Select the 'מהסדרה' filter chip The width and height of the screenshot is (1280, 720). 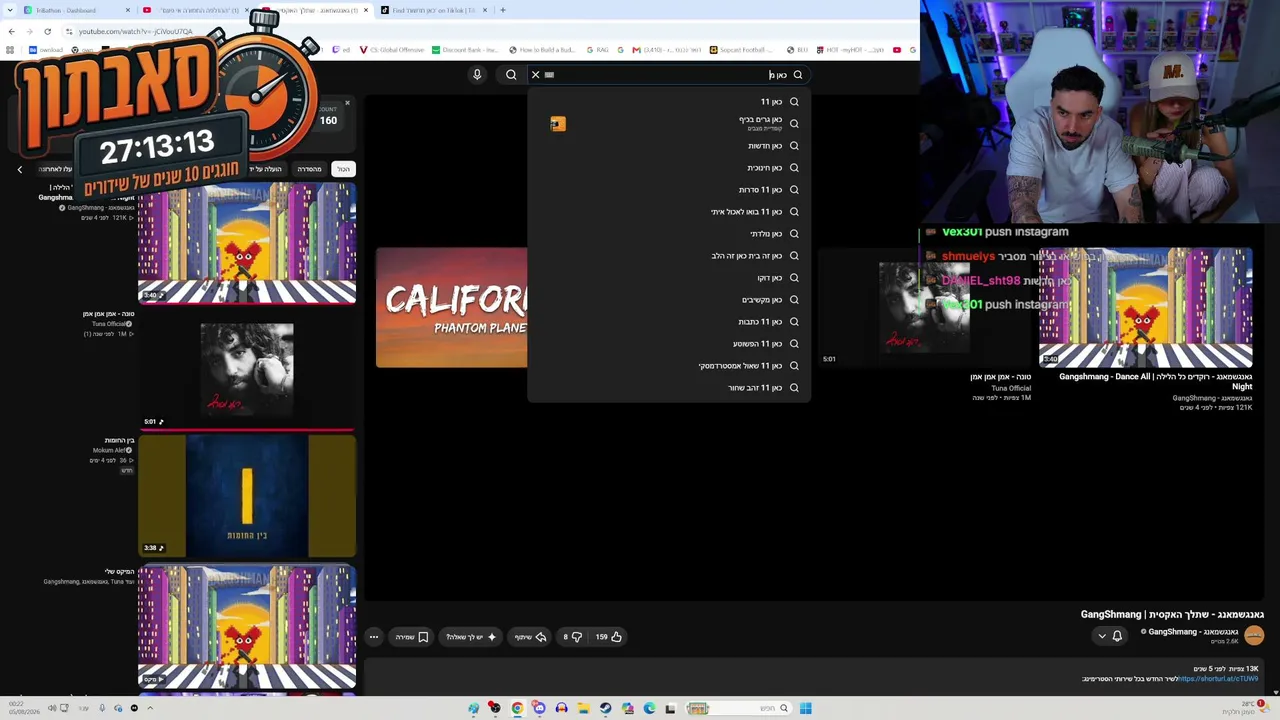click(x=310, y=169)
